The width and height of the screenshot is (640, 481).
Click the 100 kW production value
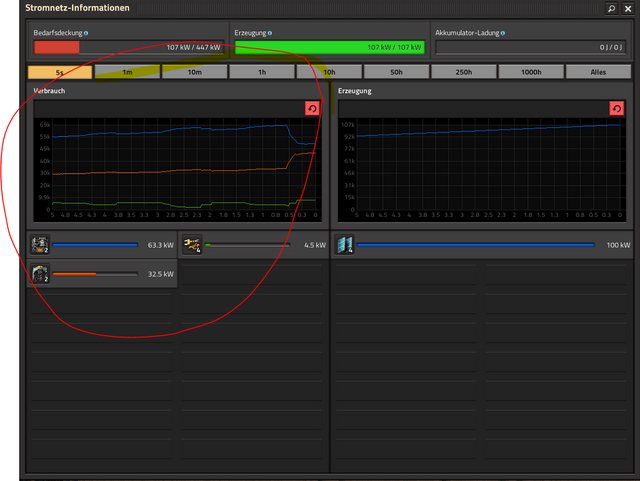618,245
